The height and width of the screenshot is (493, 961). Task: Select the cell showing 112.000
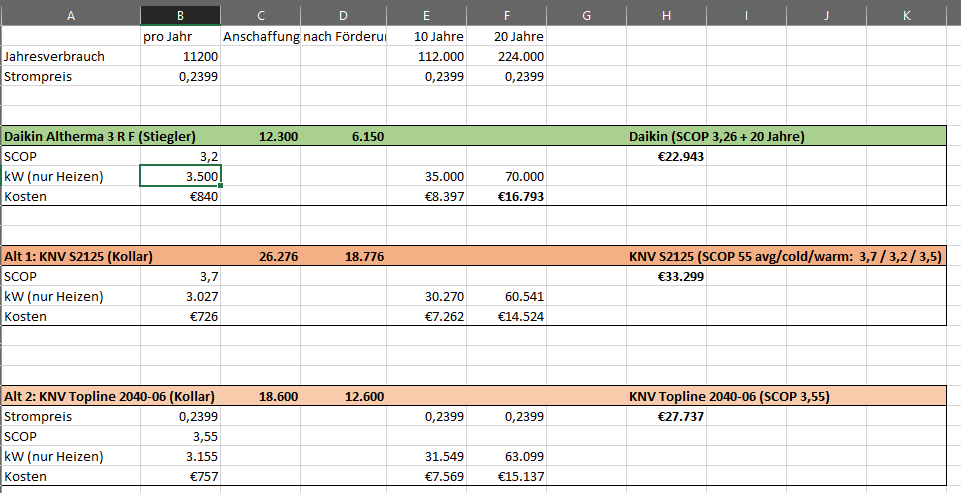[x=427, y=56]
